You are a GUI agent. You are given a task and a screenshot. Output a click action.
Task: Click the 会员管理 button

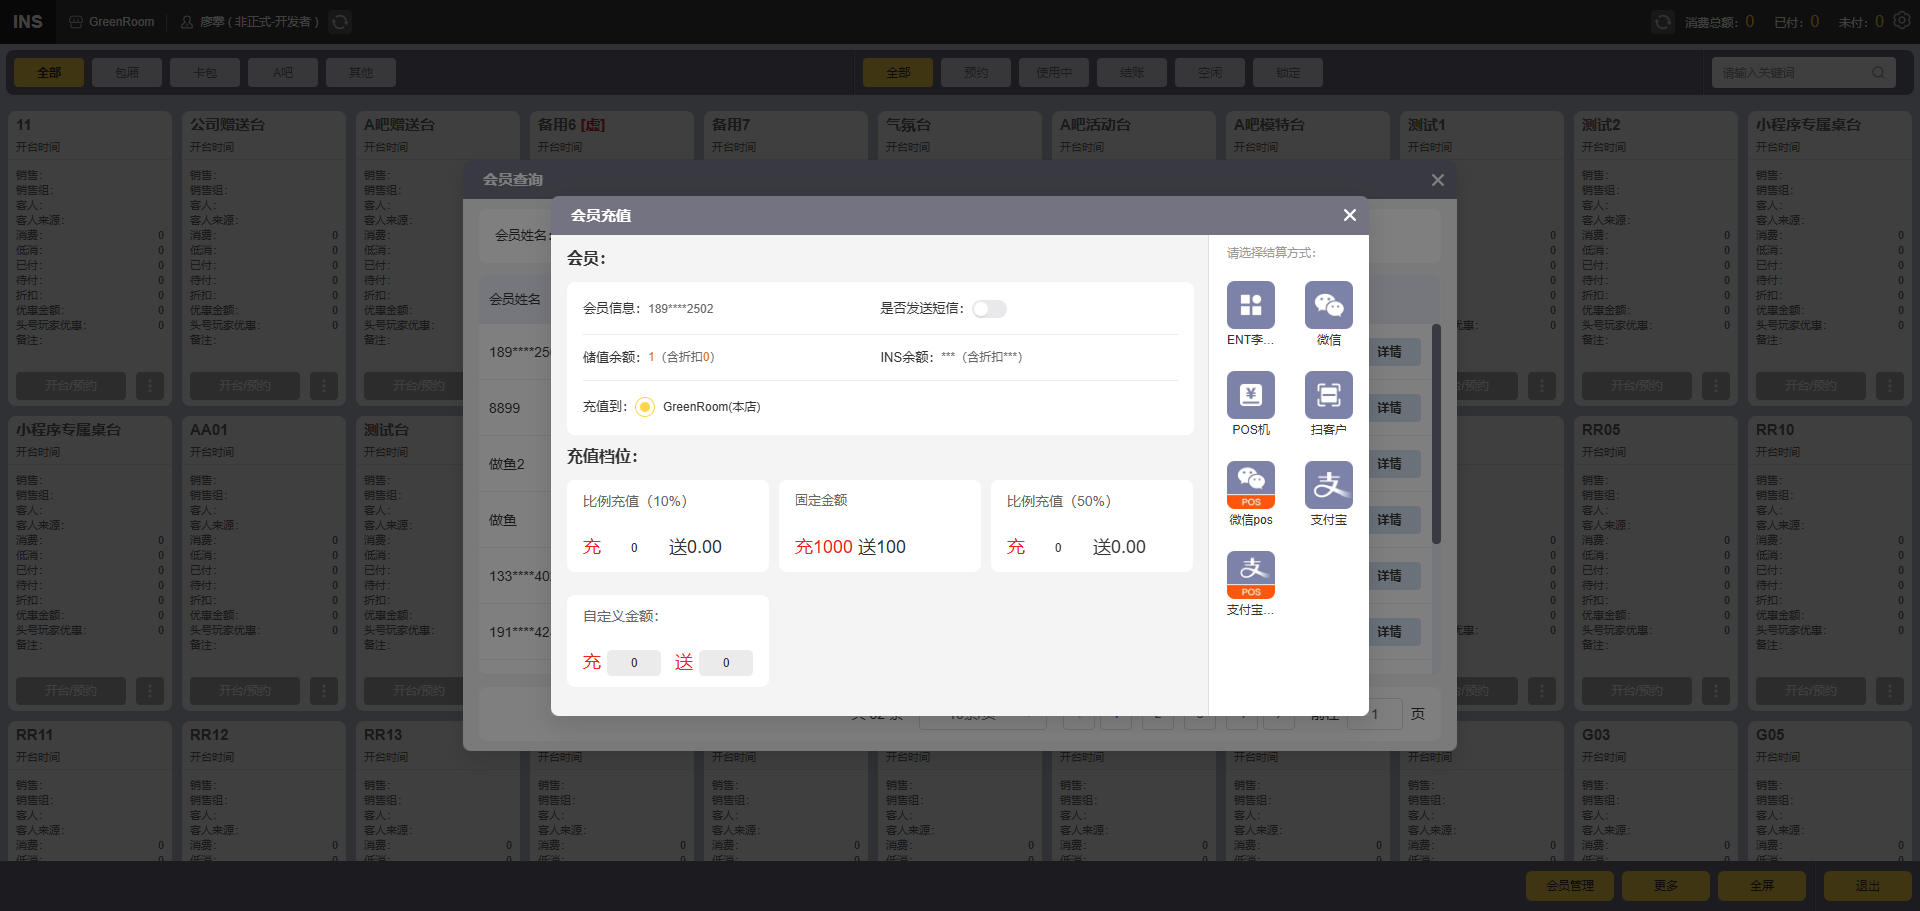(x=1570, y=886)
